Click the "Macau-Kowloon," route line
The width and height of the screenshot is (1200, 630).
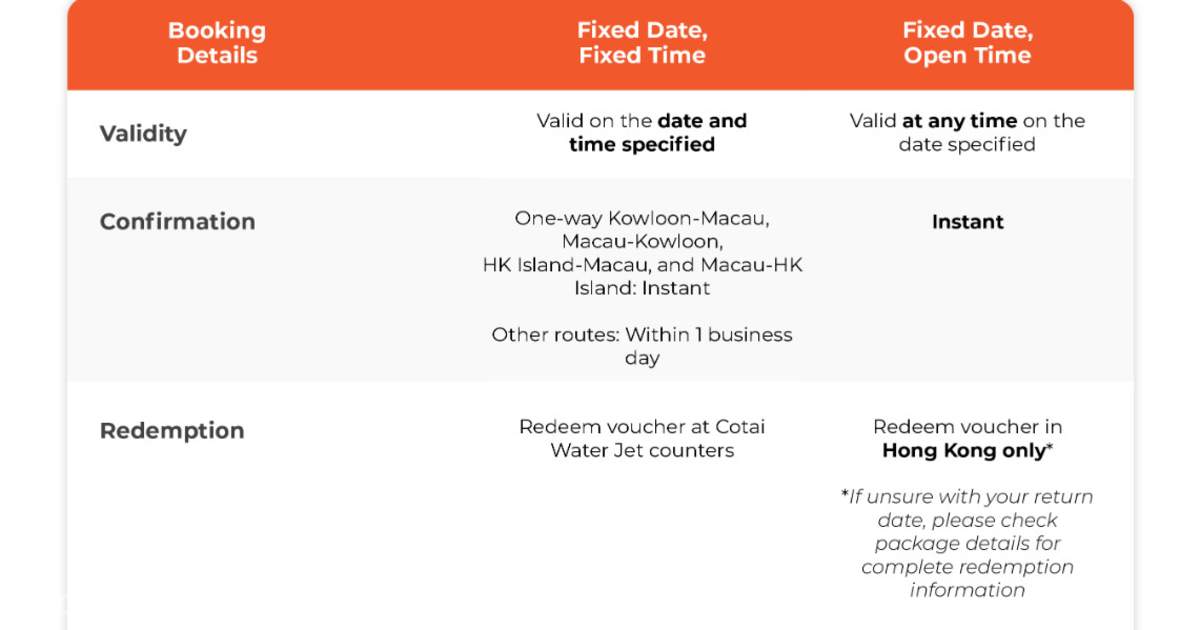641,241
